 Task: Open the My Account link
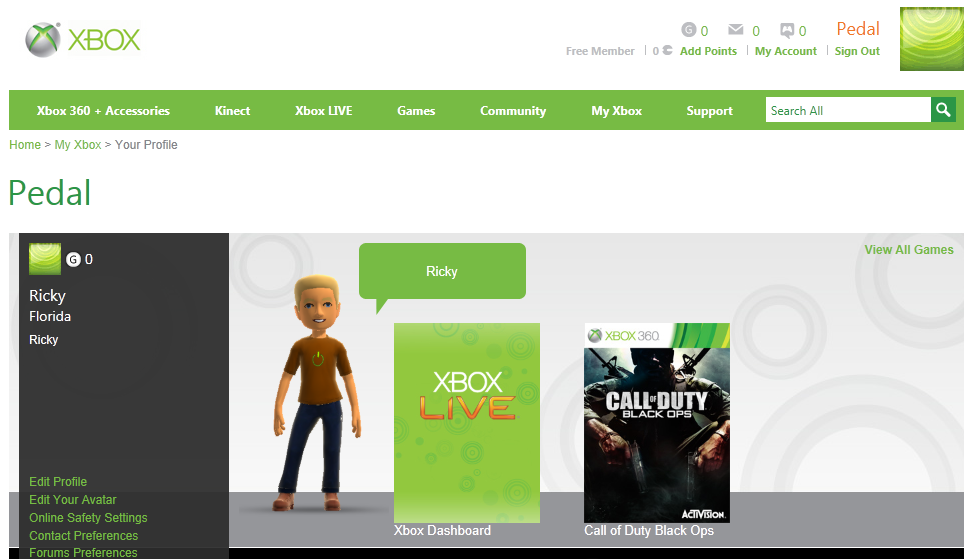click(786, 51)
